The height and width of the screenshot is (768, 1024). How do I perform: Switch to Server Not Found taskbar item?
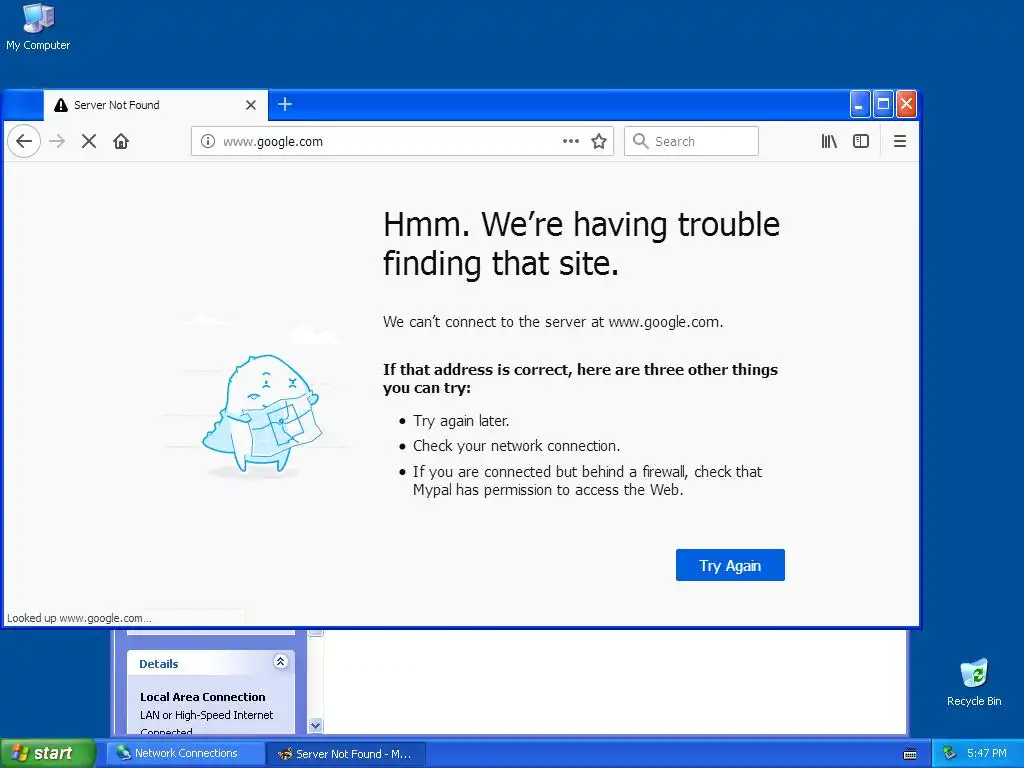[x=346, y=754]
